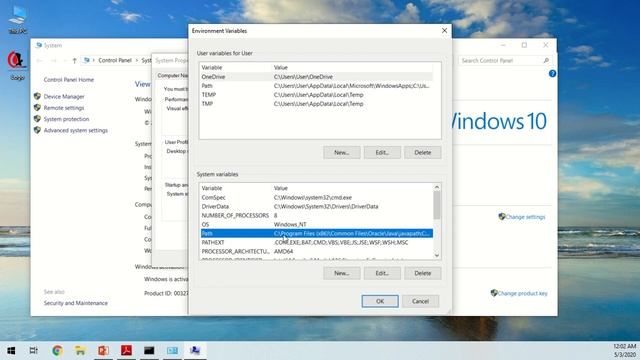640x360 pixels.
Task: Confirm with the OK button
Action: click(x=380, y=301)
